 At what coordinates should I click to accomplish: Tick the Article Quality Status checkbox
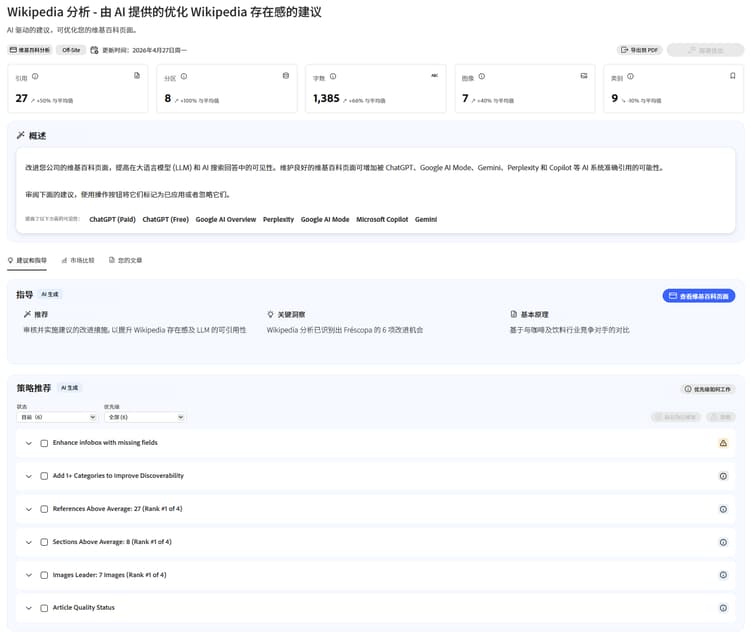(44, 608)
